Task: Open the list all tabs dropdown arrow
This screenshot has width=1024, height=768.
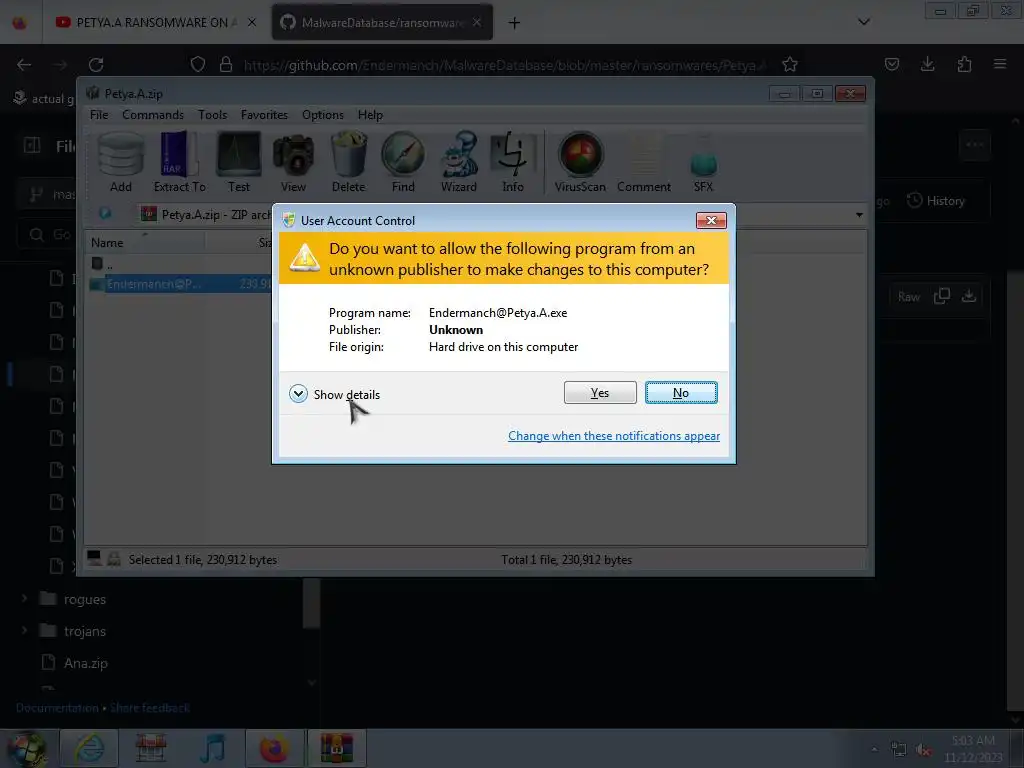Action: coord(863,22)
